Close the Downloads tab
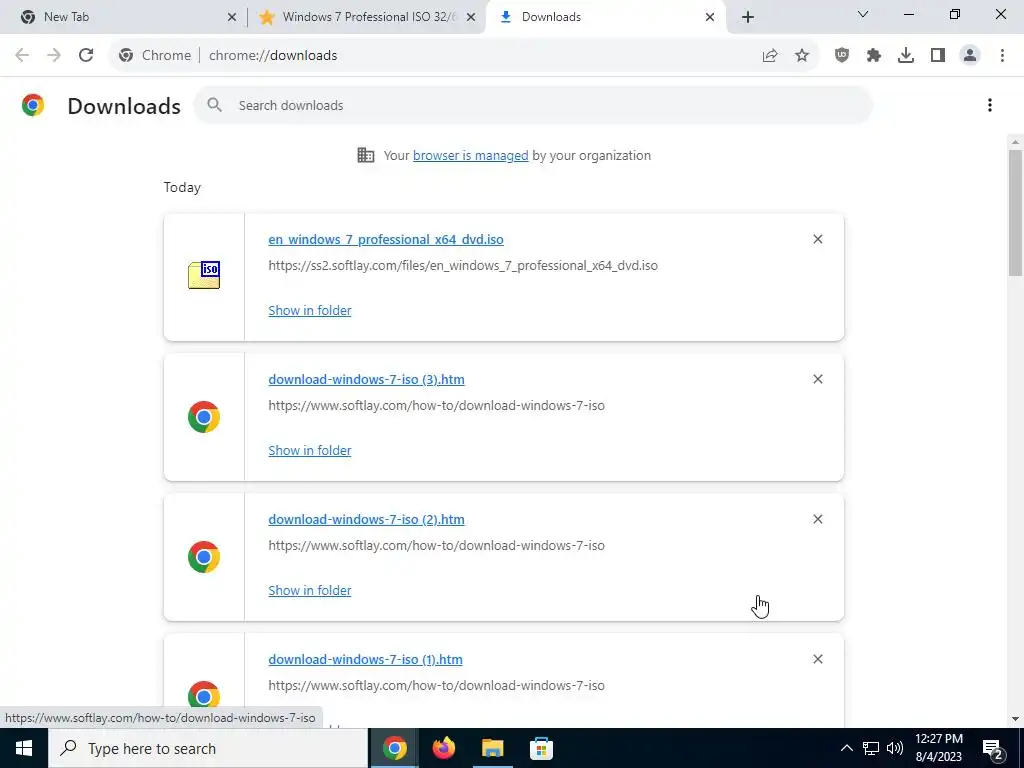 710,17
